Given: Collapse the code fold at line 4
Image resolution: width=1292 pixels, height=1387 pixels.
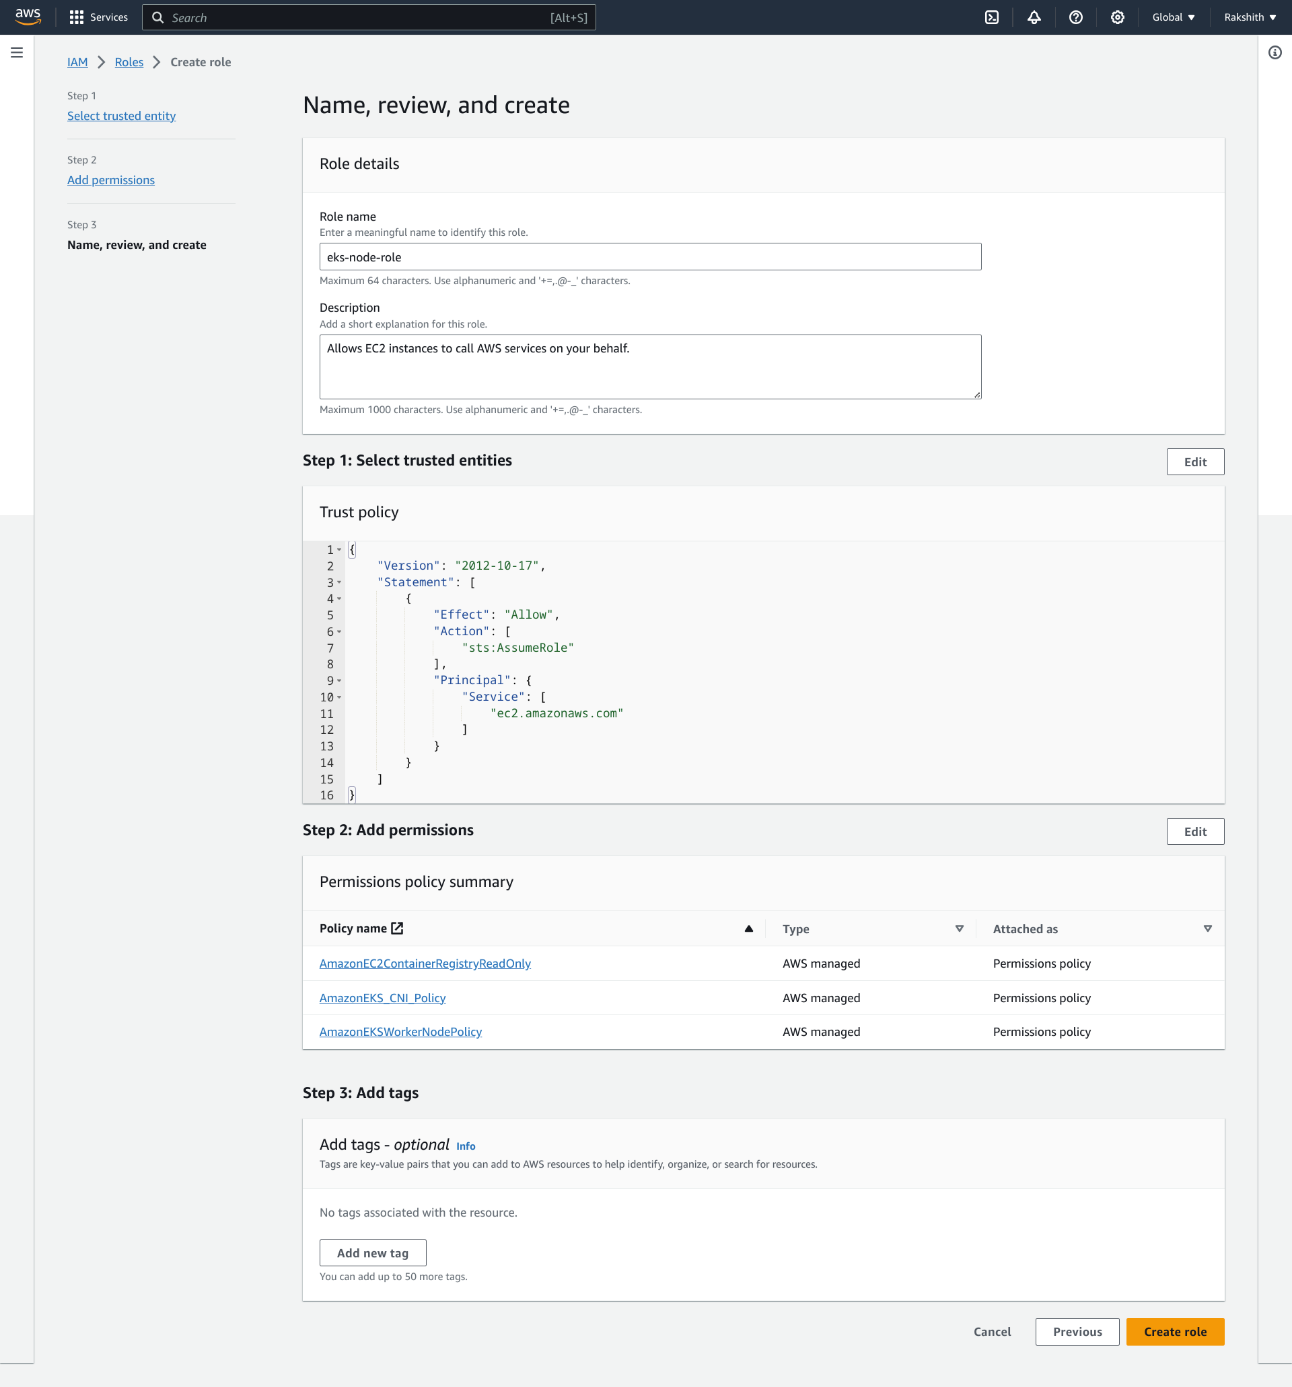Looking at the screenshot, I should point(339,599).
